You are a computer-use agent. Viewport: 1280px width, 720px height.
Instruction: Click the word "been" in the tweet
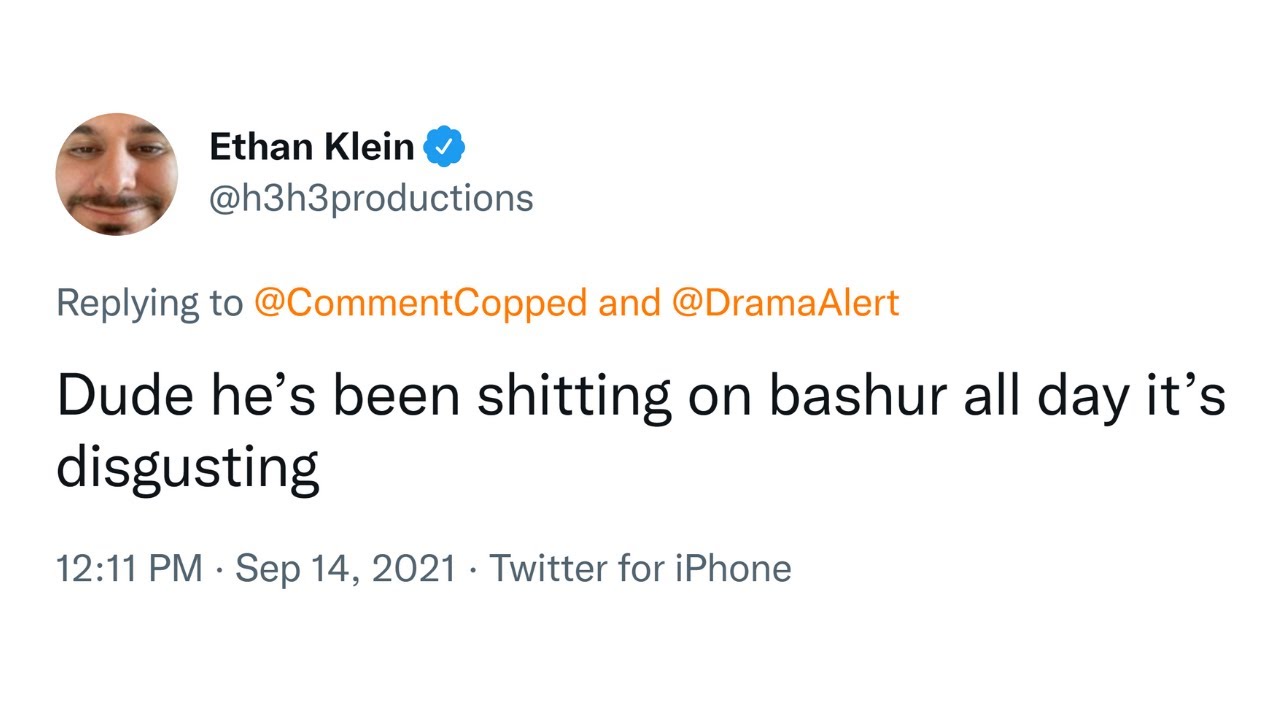click(x=396, y=397)
